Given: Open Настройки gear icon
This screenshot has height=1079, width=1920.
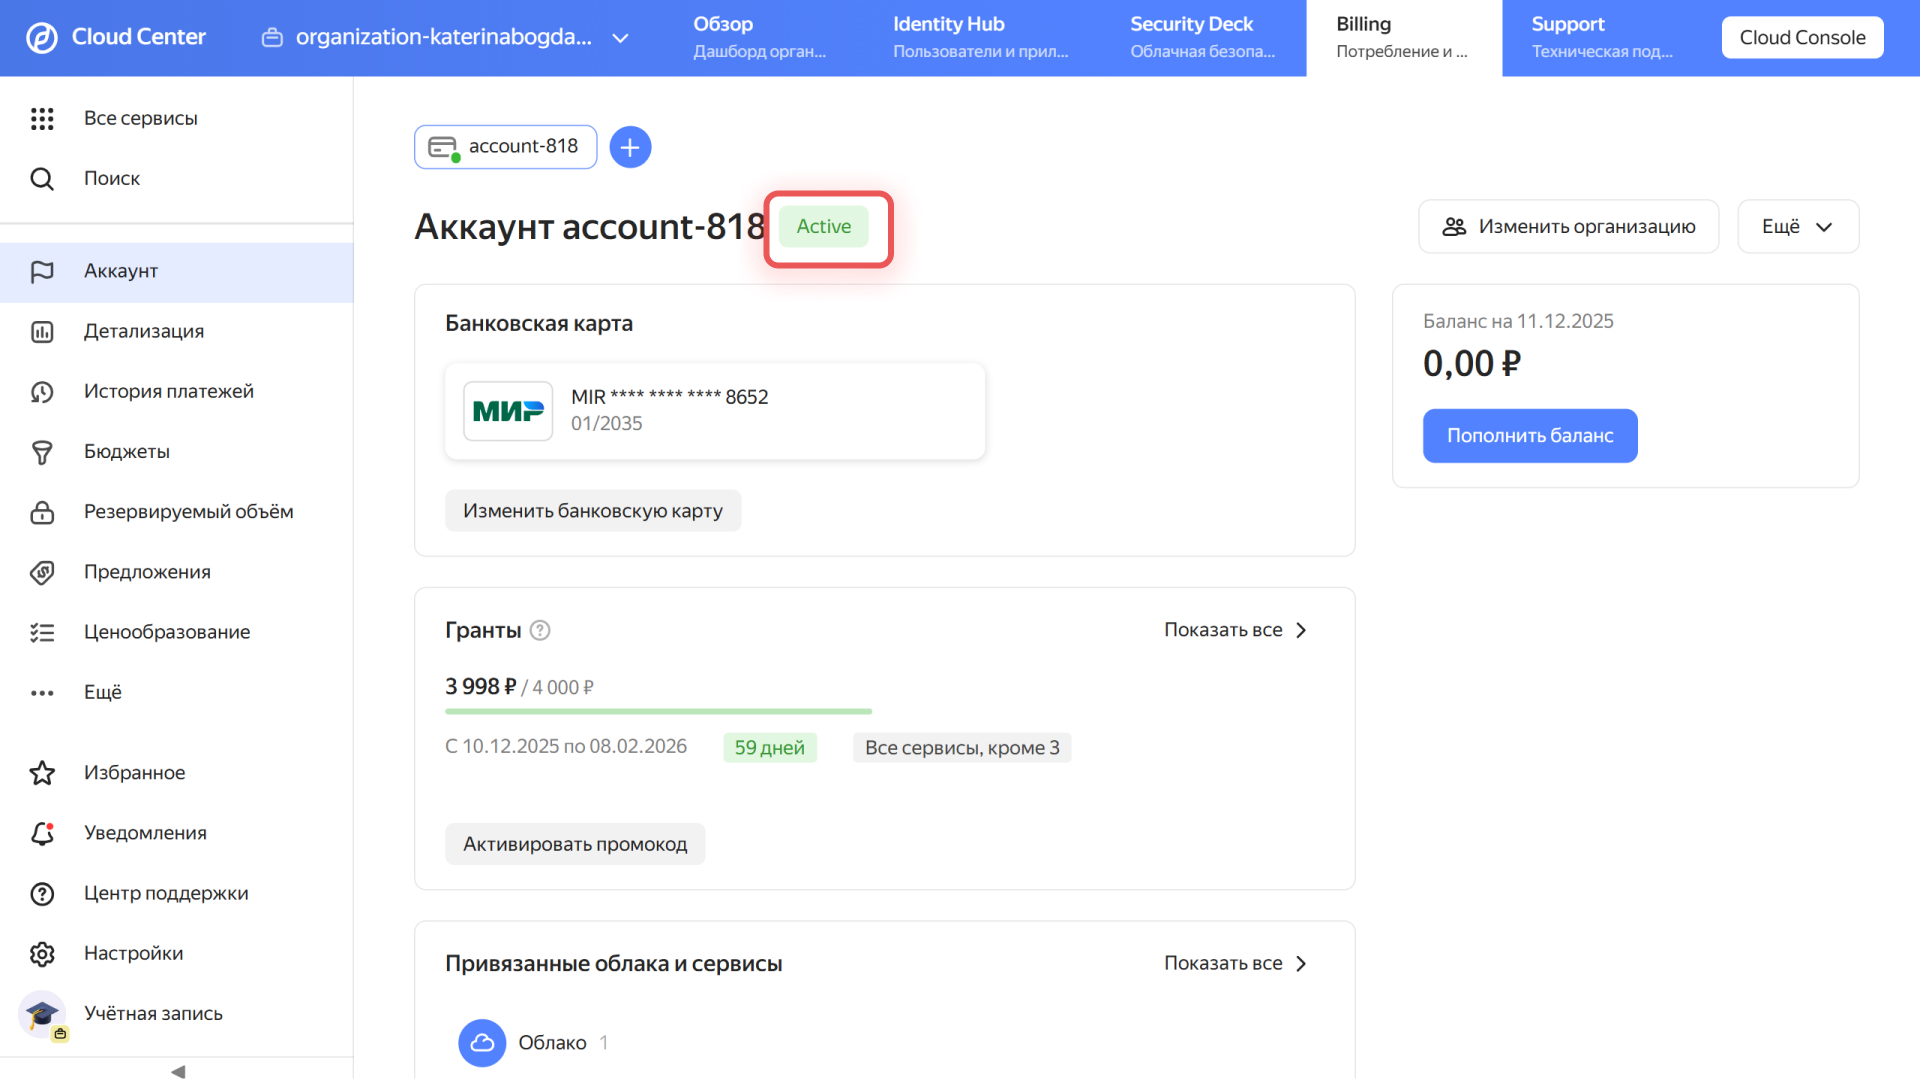Looking at the screenshot, I should [42, 954].
